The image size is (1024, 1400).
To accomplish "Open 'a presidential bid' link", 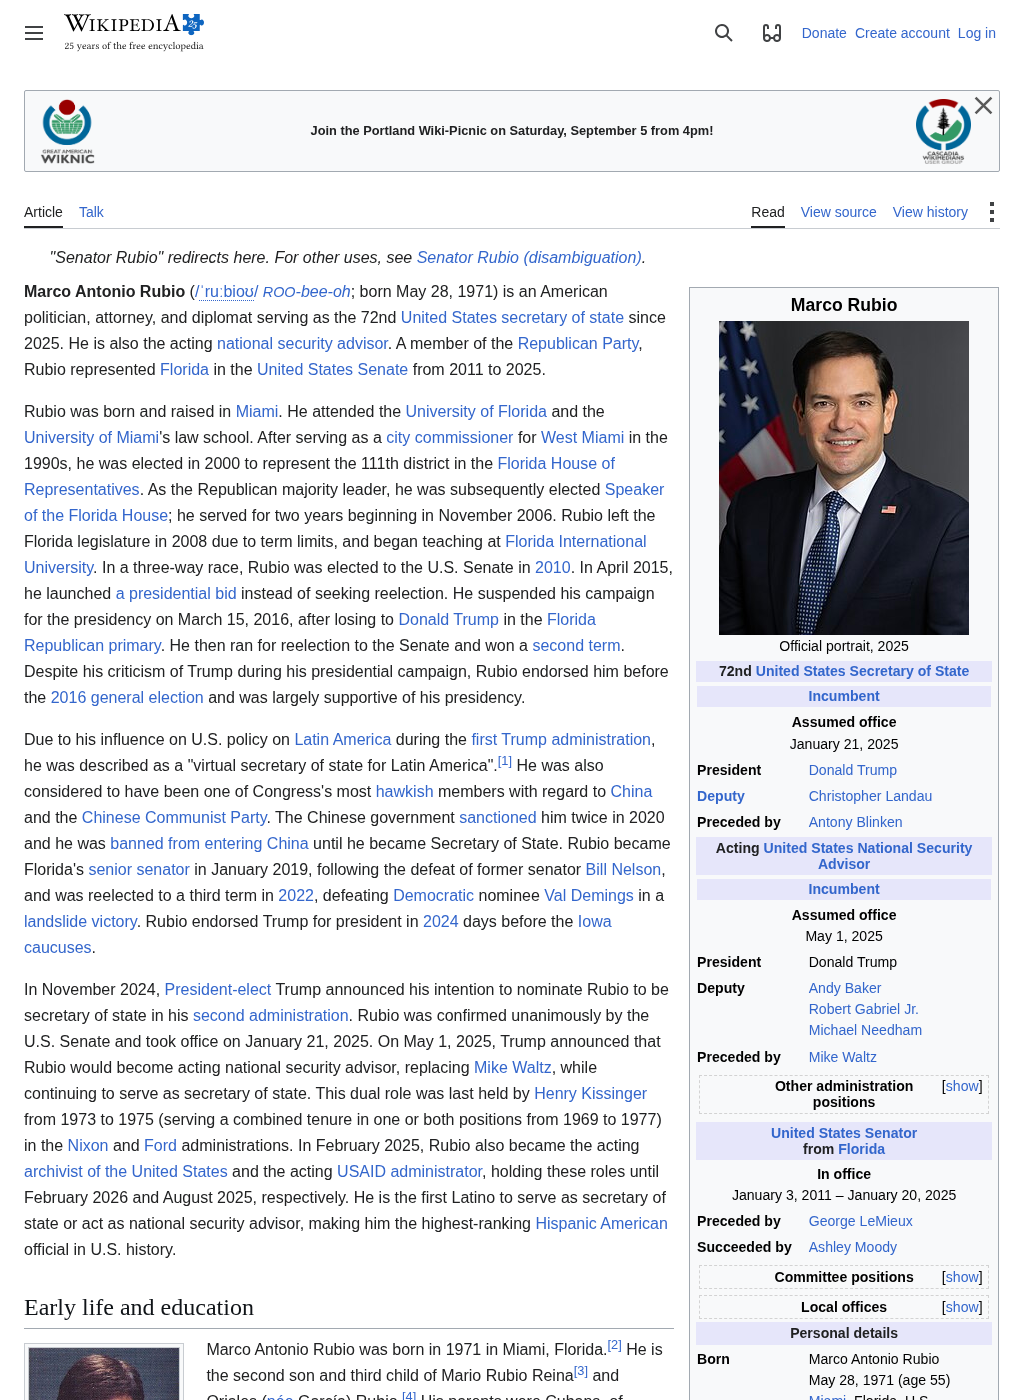I will (176, 593).
